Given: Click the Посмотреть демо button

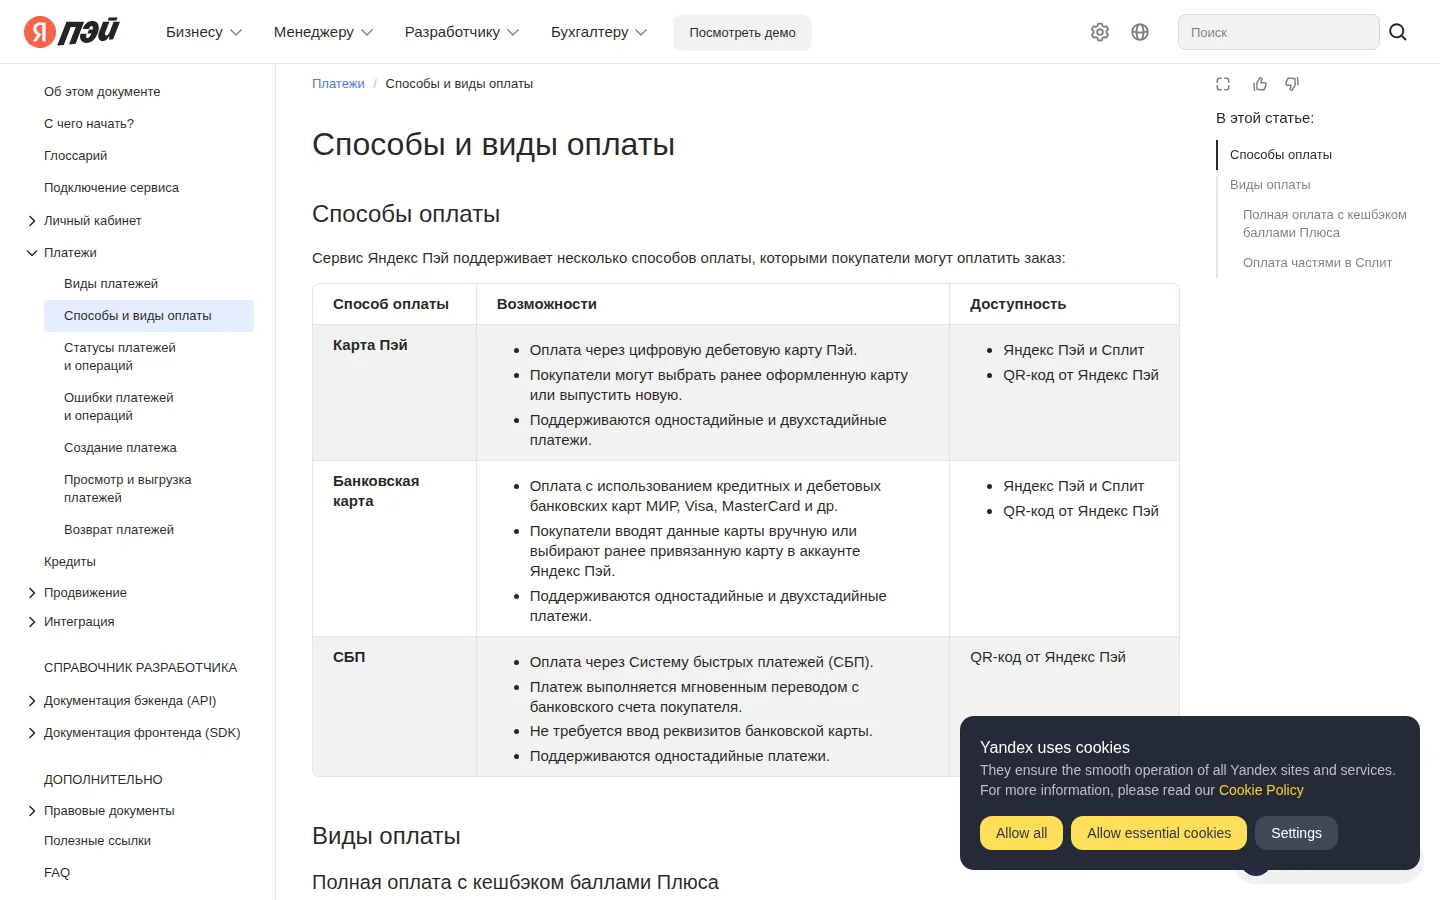Looking at the screenshot, I should (742, 32).
